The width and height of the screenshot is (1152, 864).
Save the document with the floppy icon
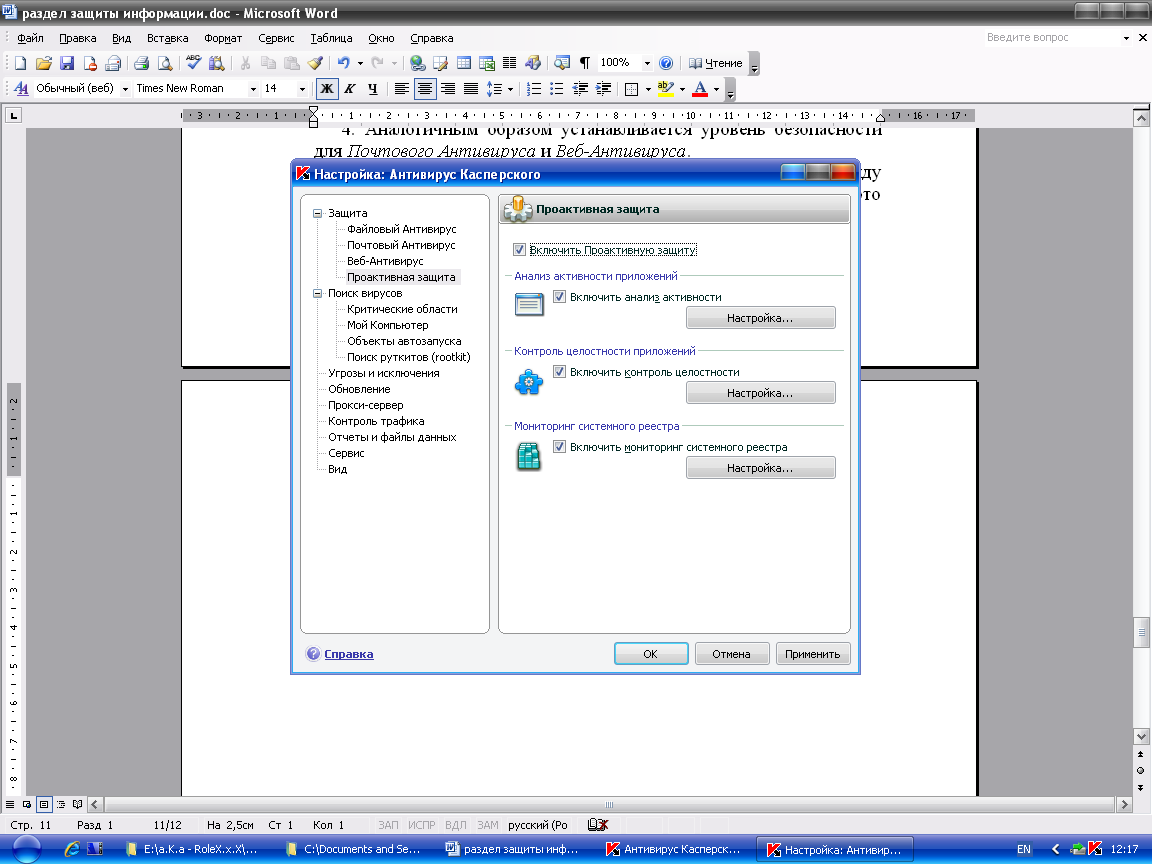[x=67, y=63]
